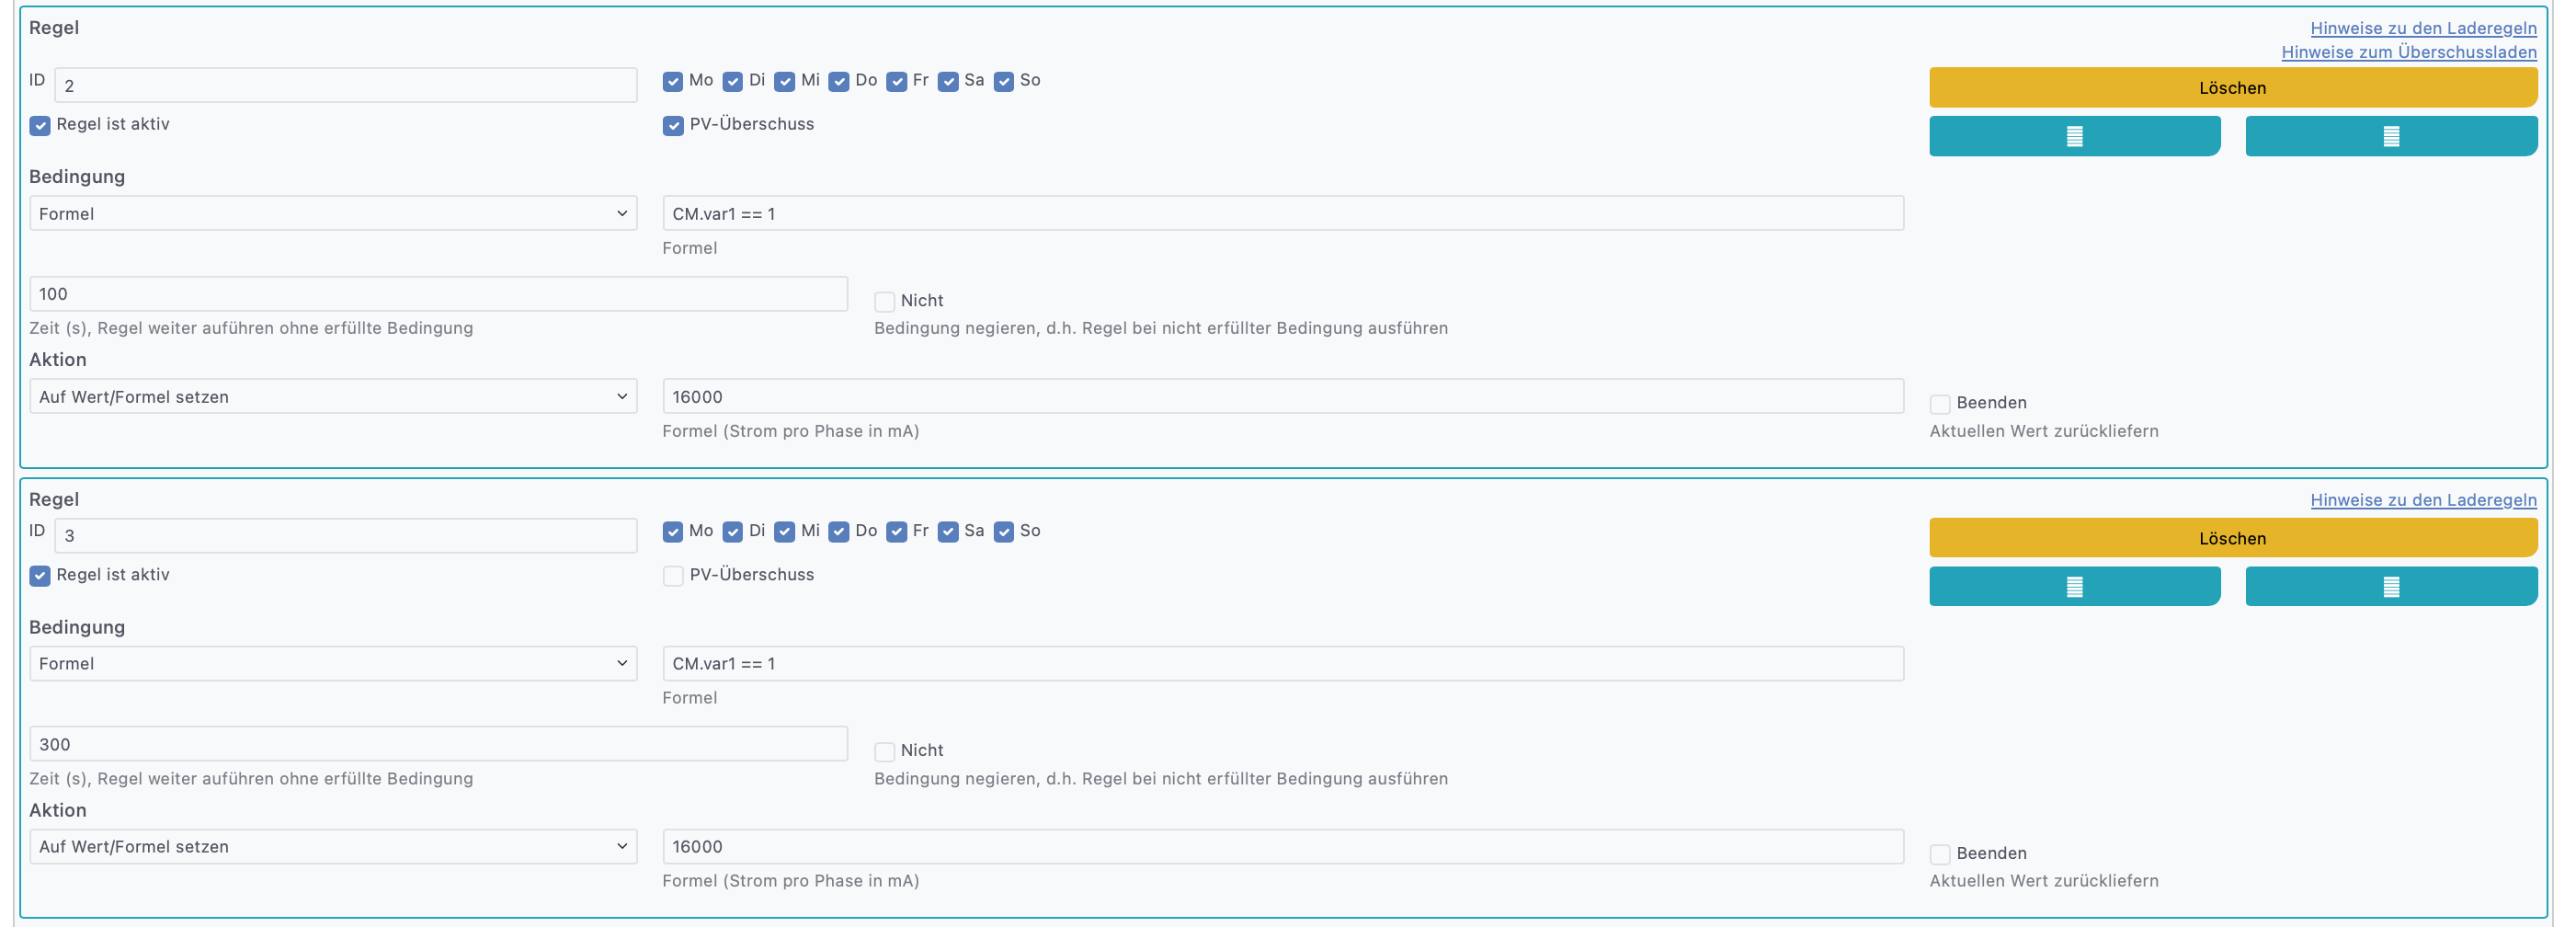Image resolution: width=2576 pixels, height=927 pixels.
Task: Click 'CM.var1 == 1' formula field in rule 2
Action: (x=1283, y=213)
